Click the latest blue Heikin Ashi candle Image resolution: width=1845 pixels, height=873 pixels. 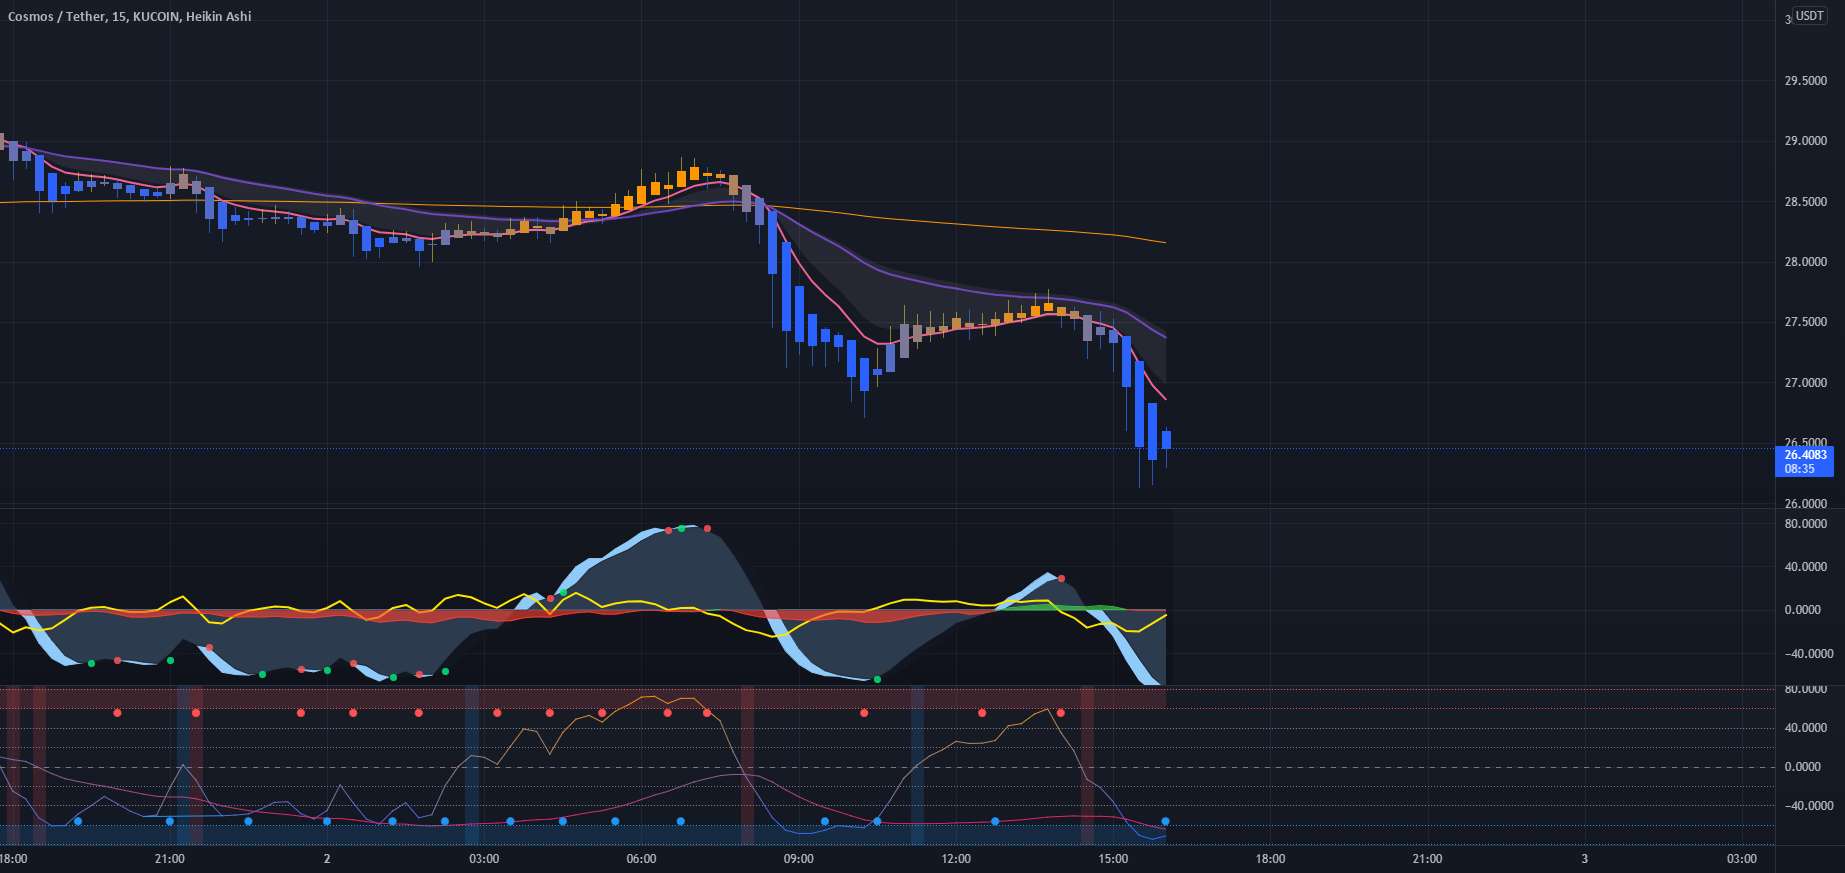pos(1166,440)
